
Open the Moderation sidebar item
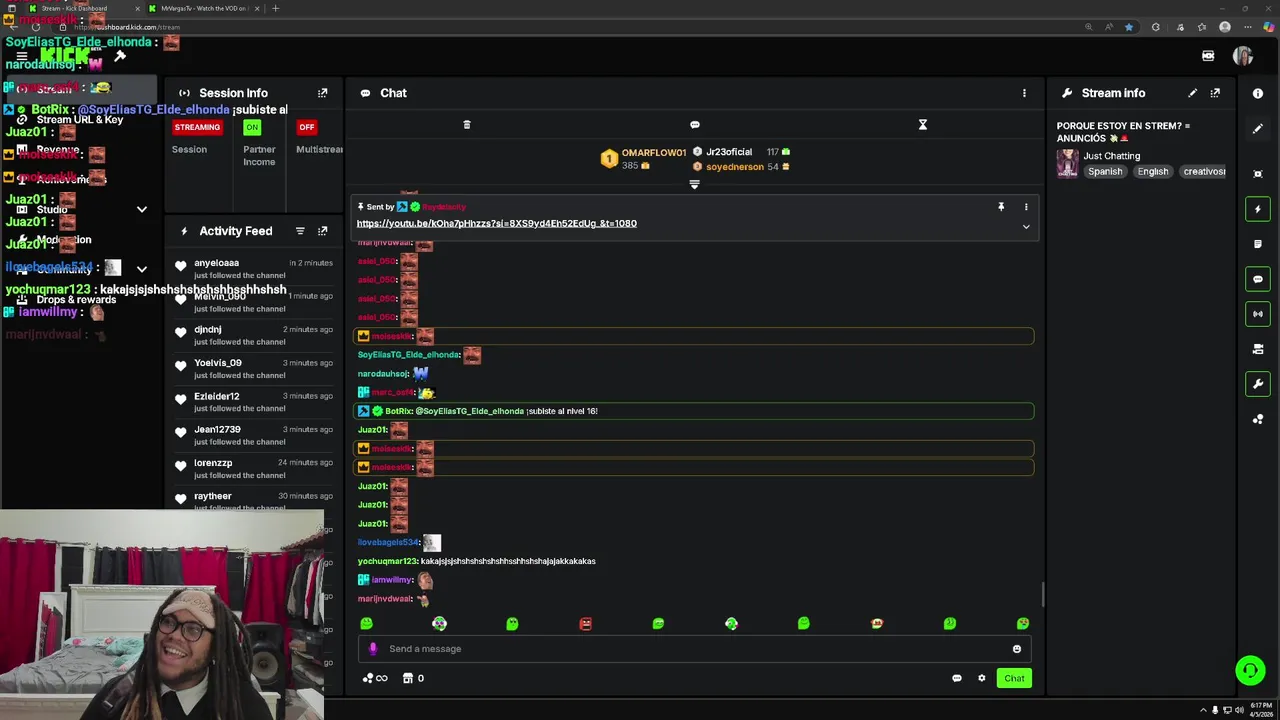[x=64, y=240]
